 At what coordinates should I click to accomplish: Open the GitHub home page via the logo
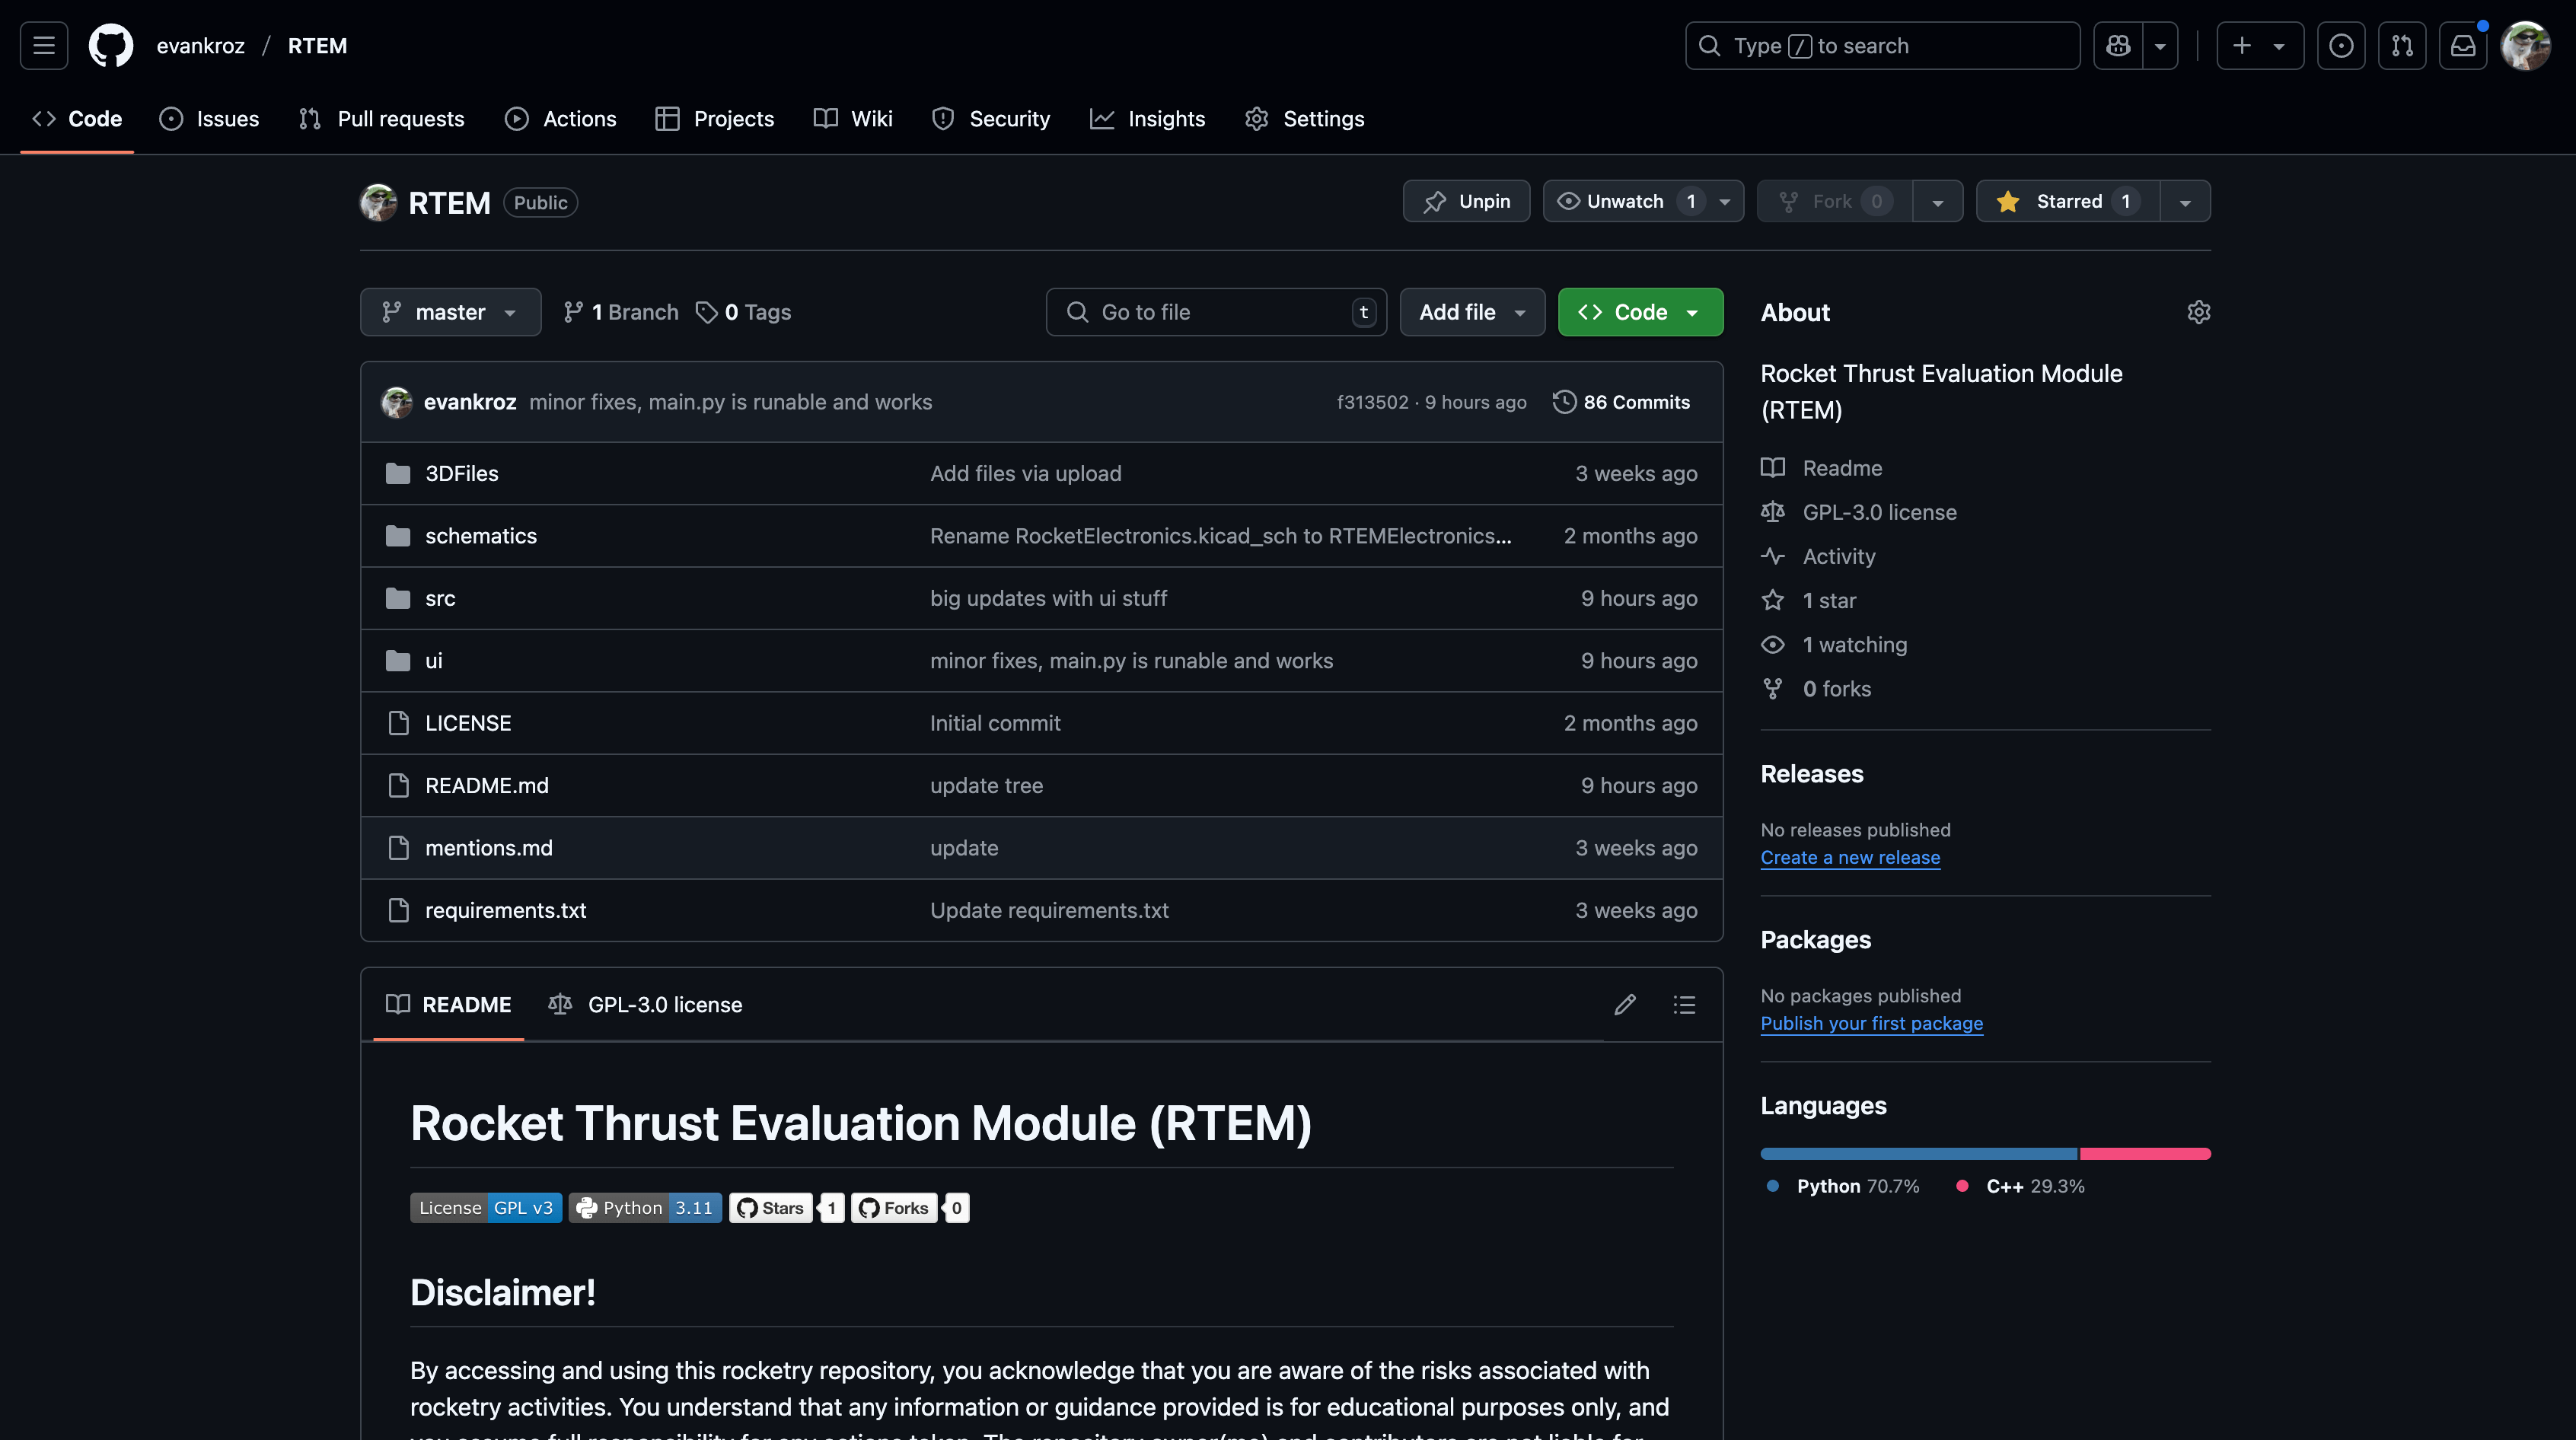point(110,45)
